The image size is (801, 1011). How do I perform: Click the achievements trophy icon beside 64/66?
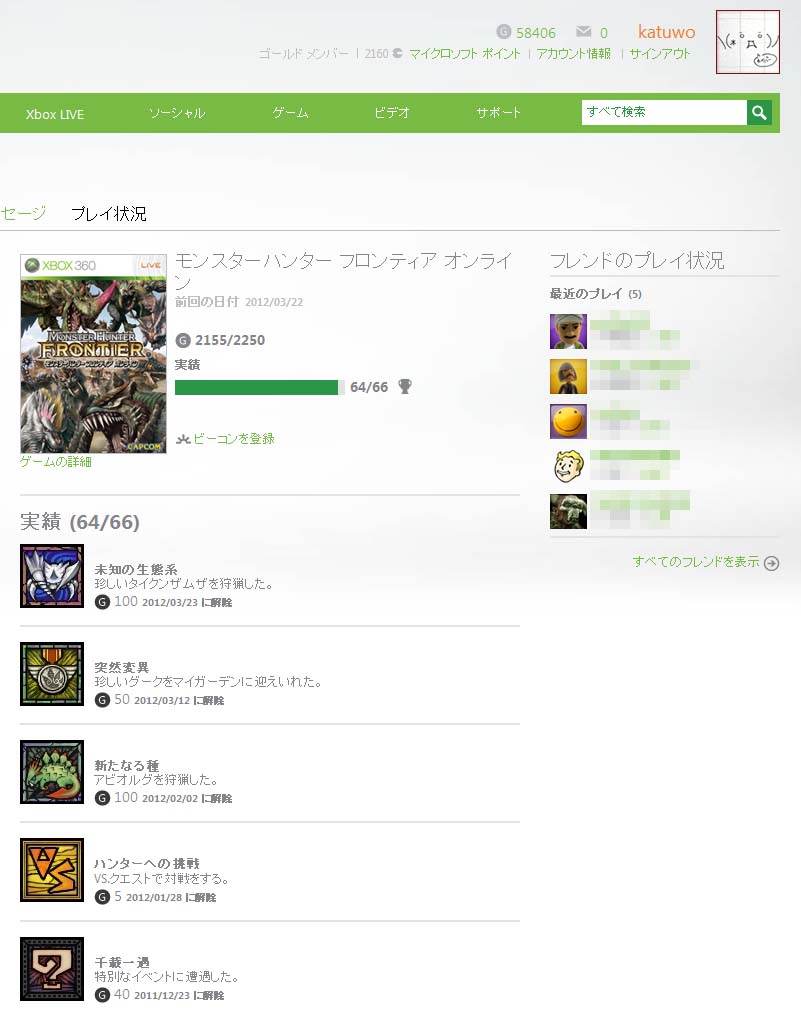[404, 386]
